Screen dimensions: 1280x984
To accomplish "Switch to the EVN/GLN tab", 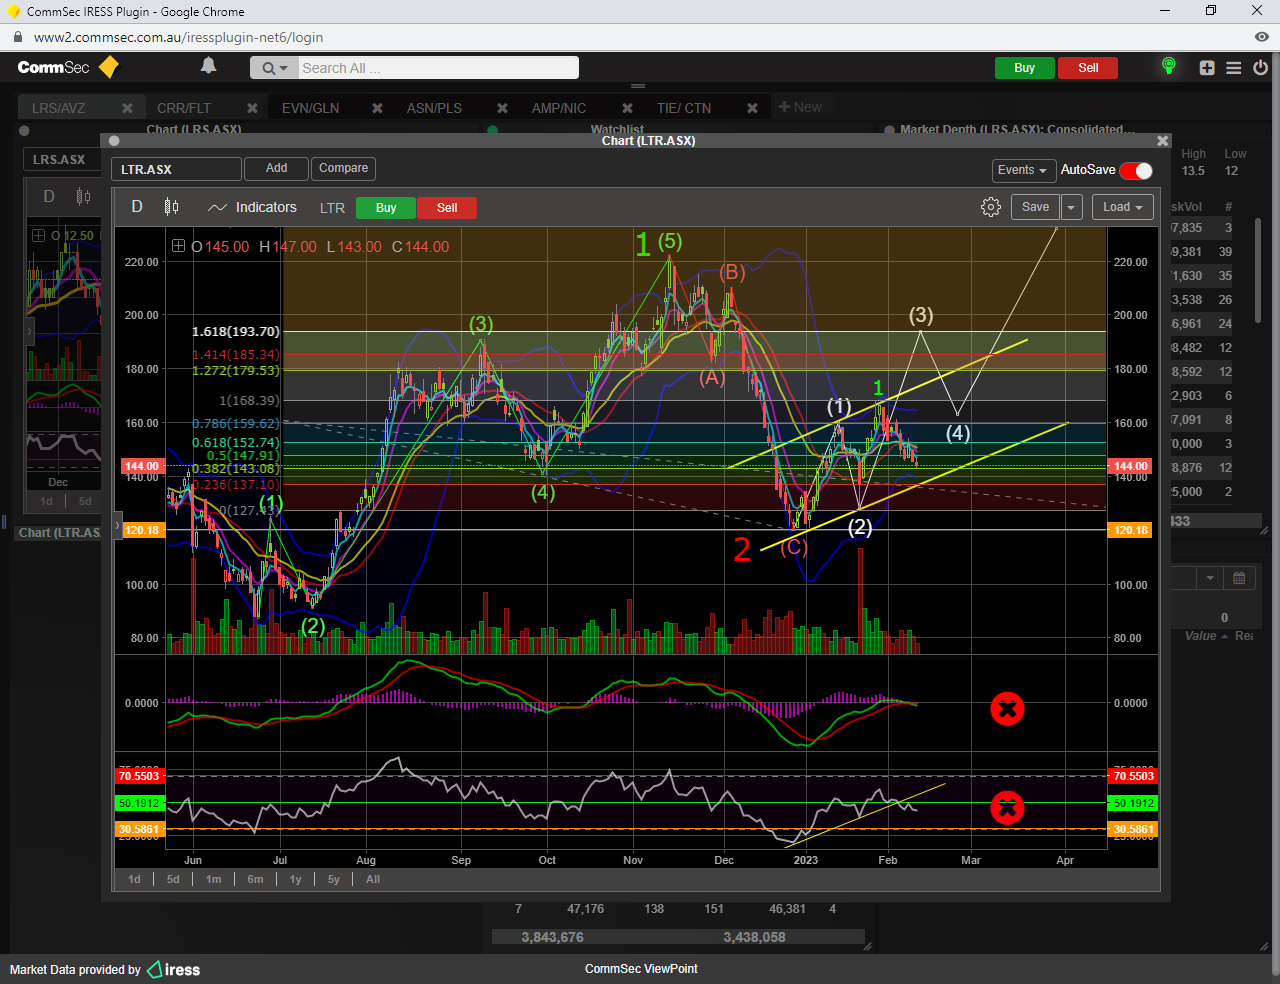I will (310, 108).
